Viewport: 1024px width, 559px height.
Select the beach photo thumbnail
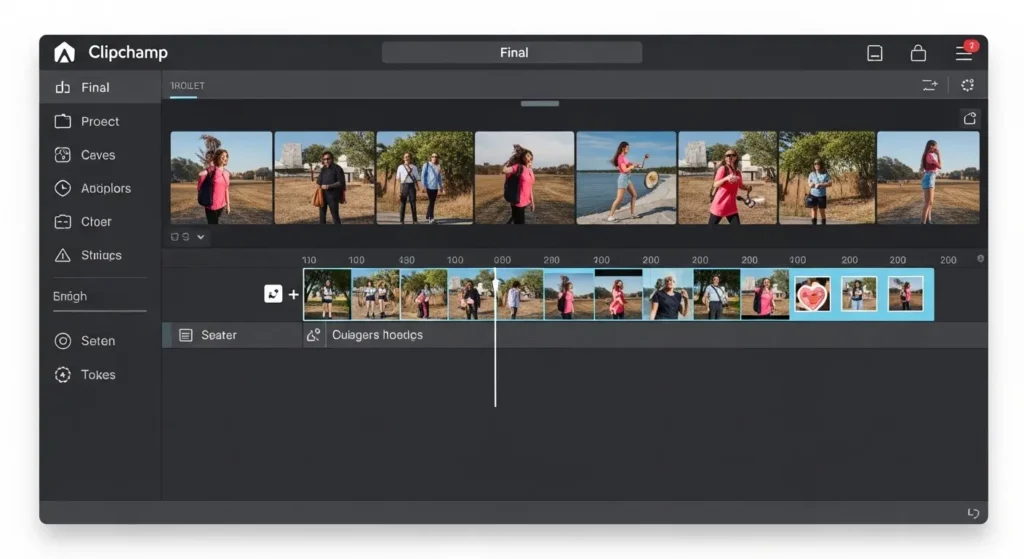(x=626, y=177)
